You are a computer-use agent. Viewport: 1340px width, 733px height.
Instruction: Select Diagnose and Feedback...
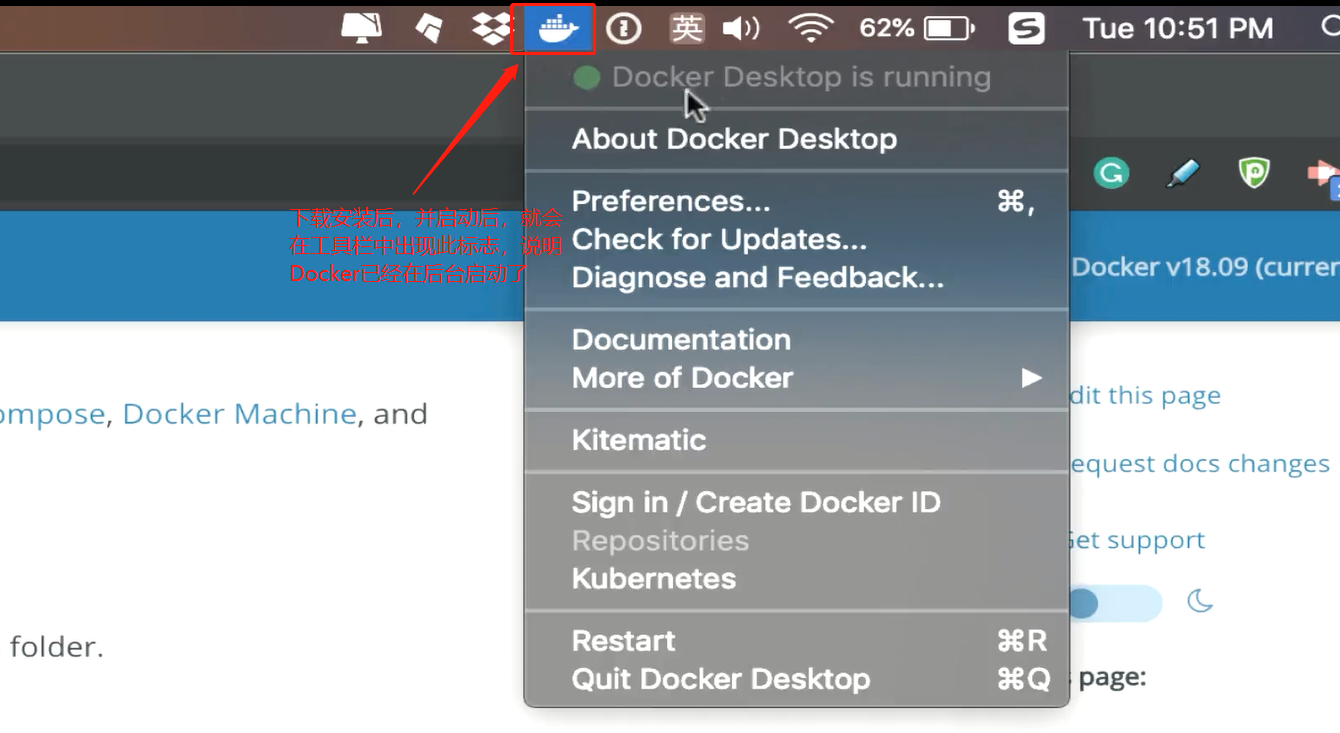796,278
